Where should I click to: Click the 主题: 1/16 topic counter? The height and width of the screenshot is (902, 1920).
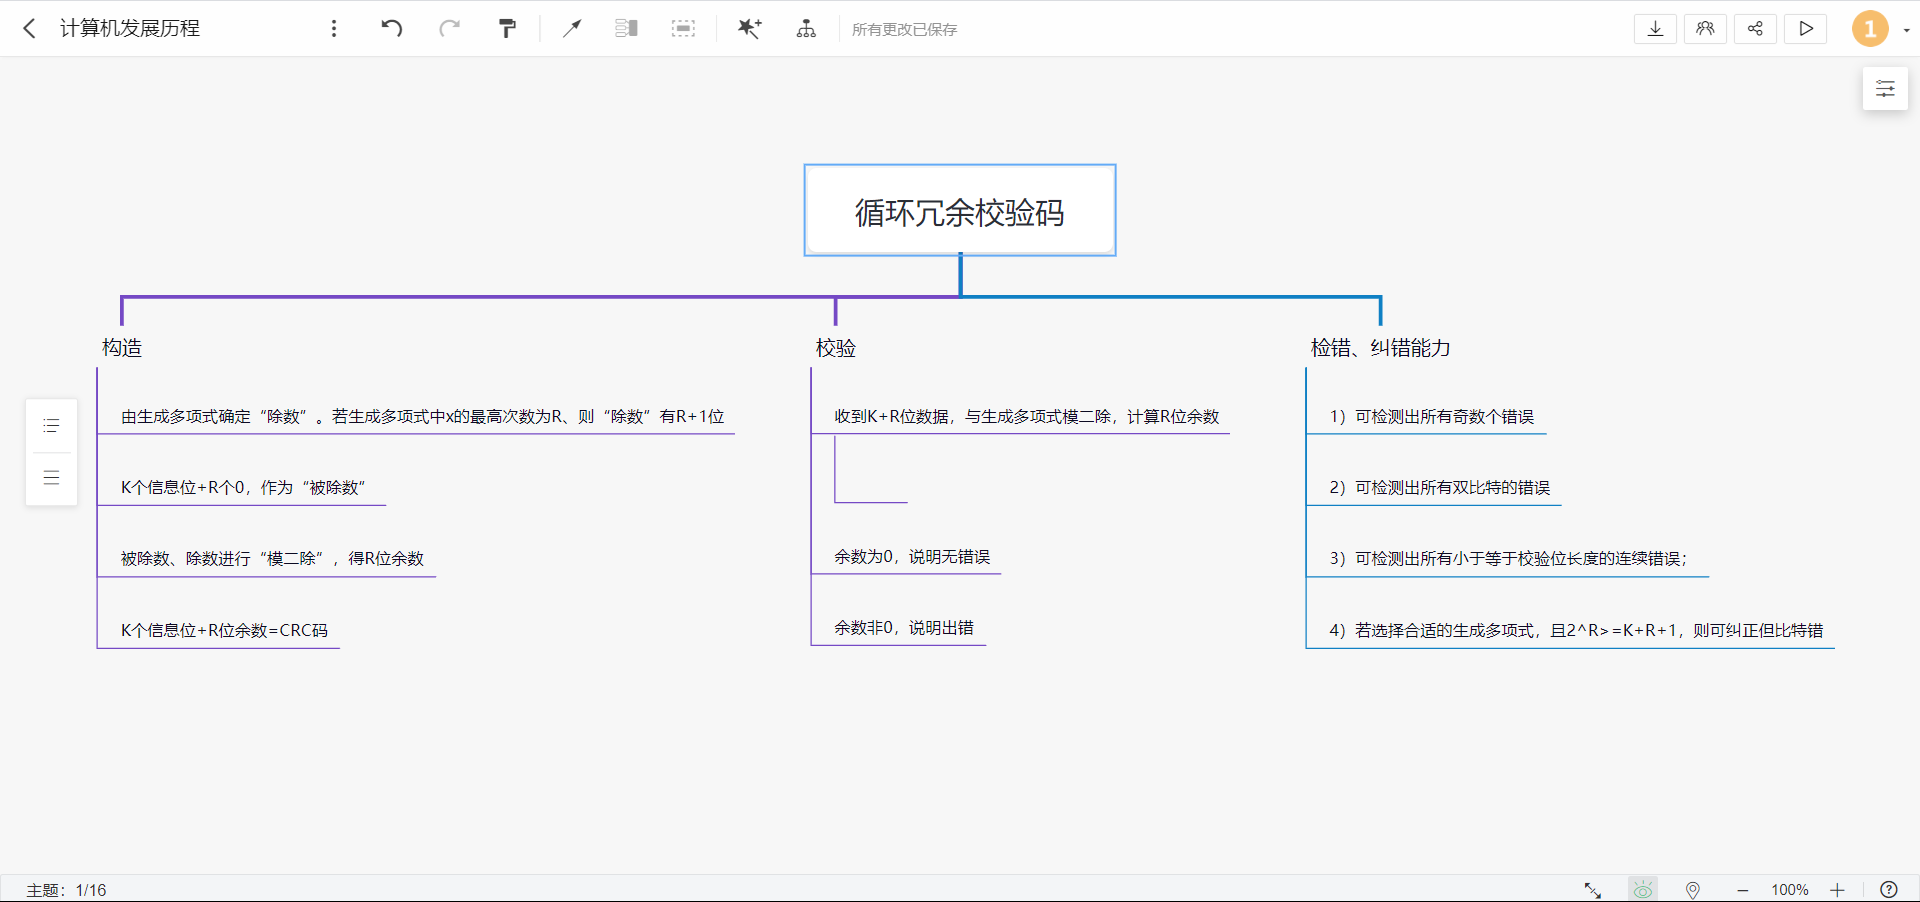tap(66, 890)
